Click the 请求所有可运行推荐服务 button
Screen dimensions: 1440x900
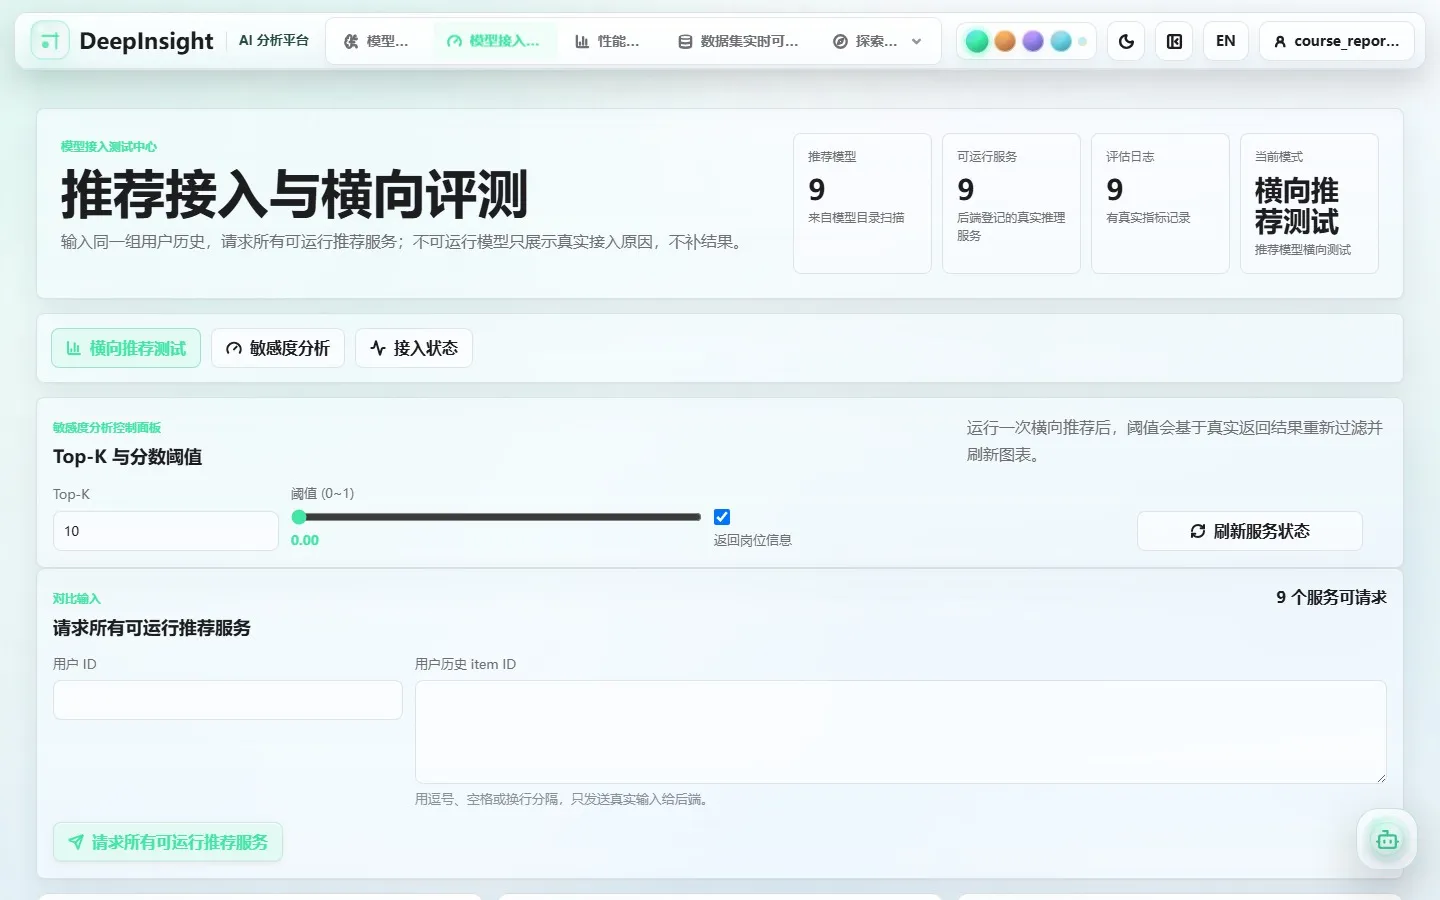[x=168, y=842]
